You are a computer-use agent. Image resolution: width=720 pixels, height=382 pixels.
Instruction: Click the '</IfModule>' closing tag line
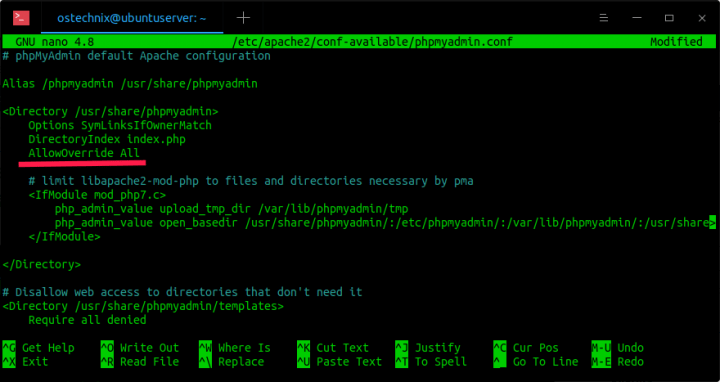(64, 236)
